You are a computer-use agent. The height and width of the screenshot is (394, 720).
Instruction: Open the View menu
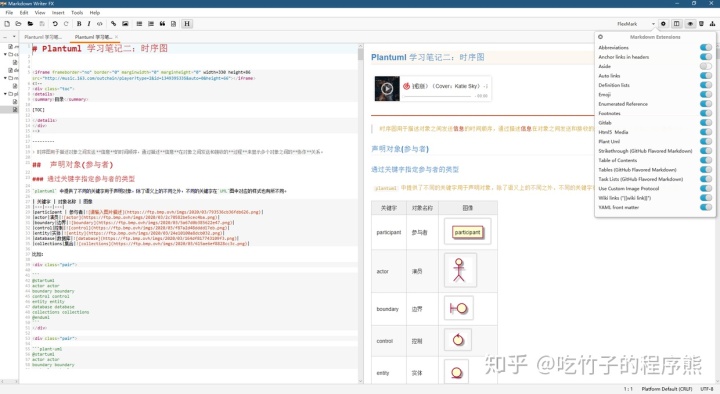pyautogui.click(x=40, y=13)
